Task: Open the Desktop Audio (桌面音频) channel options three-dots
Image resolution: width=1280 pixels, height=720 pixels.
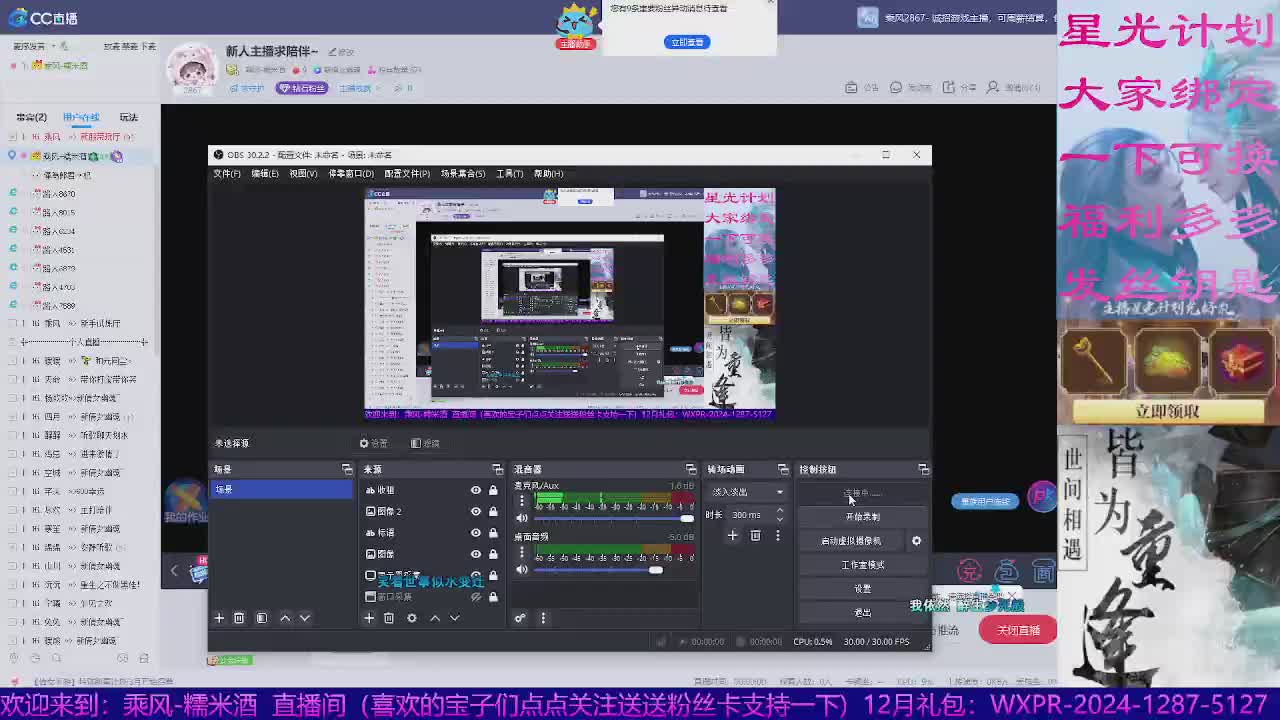Action: (521, 552)
